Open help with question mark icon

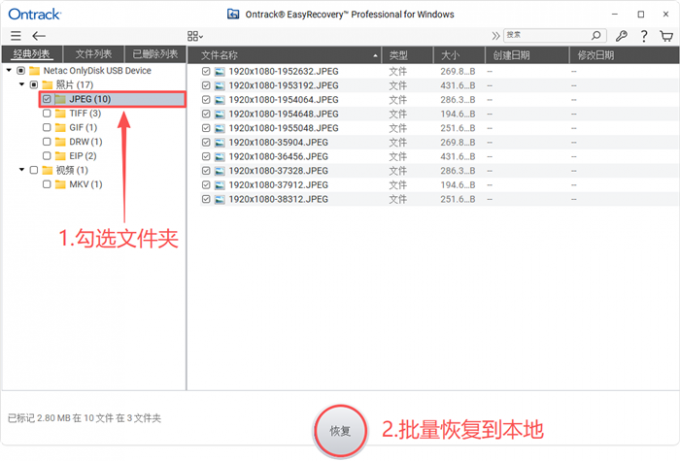[644, 36]
